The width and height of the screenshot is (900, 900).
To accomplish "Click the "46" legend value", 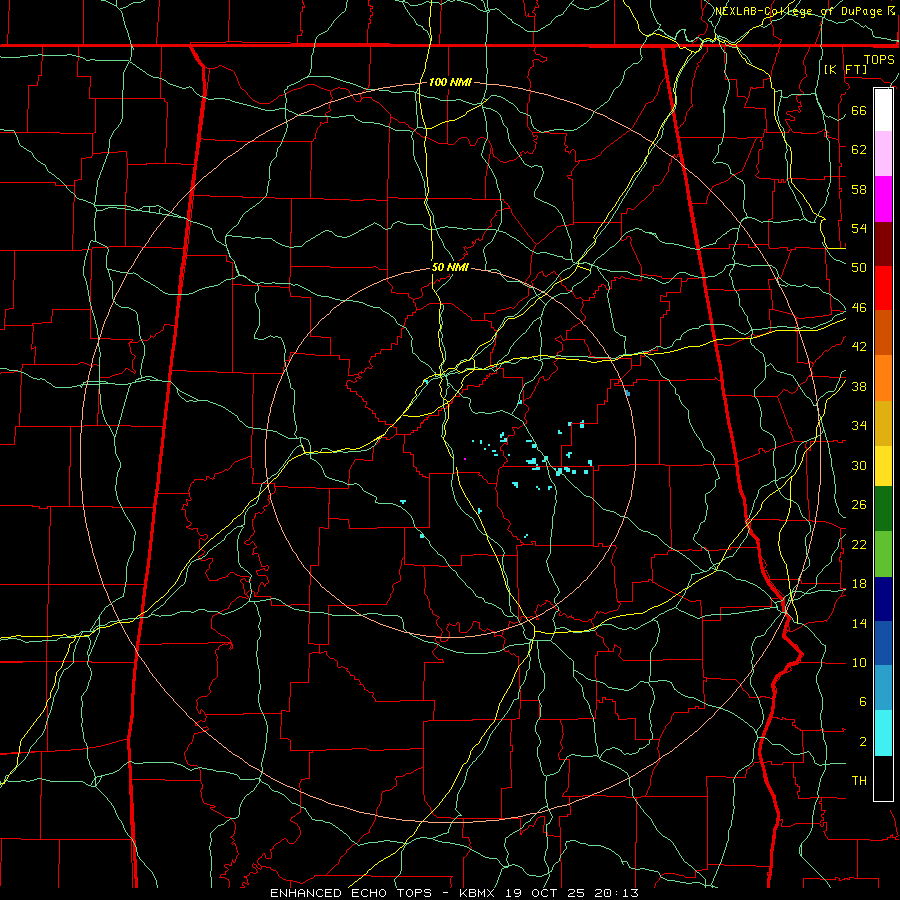I will coord(859,307).
